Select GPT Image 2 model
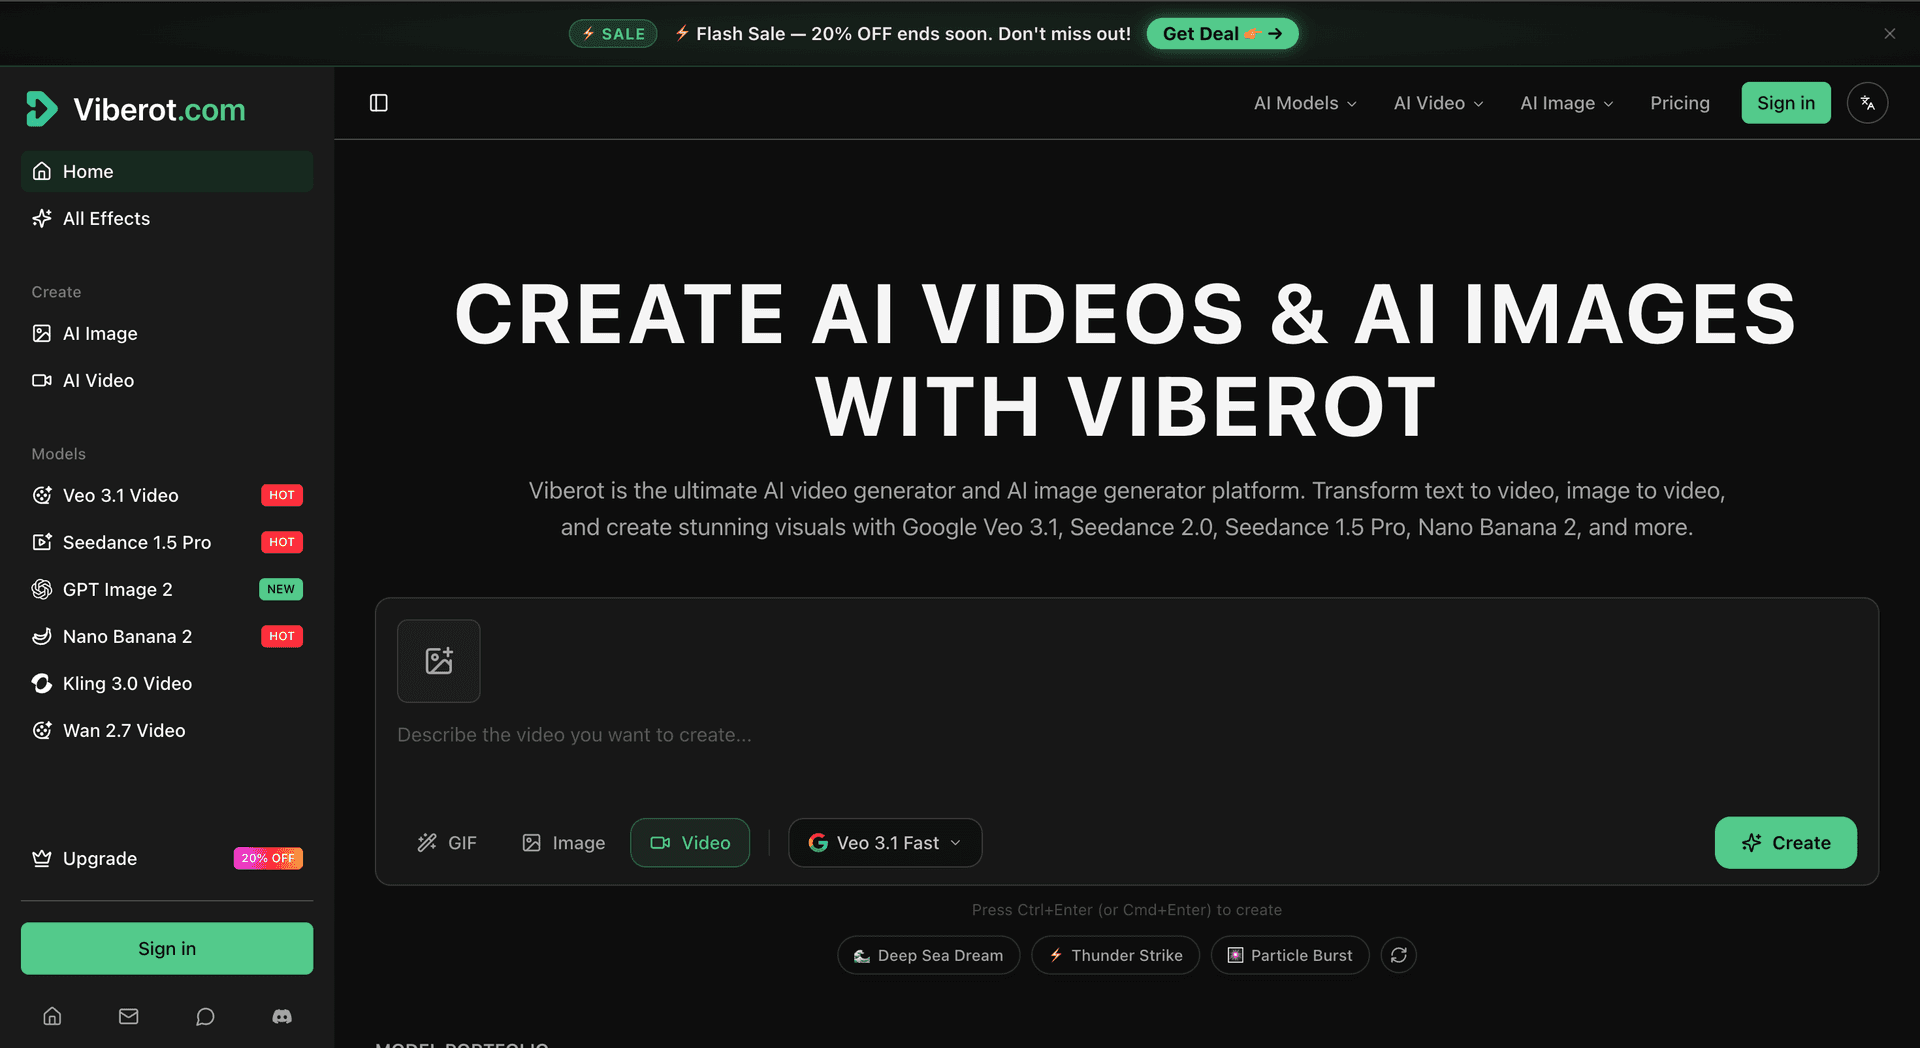The image size is (1920, 1048). pyautogui.click(x=167, y=589)
